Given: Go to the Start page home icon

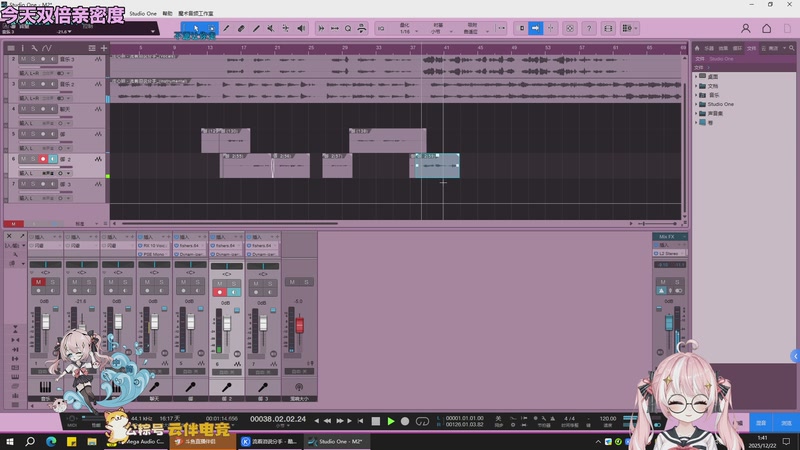Looking at the screenshot, I should click(766, 29).
